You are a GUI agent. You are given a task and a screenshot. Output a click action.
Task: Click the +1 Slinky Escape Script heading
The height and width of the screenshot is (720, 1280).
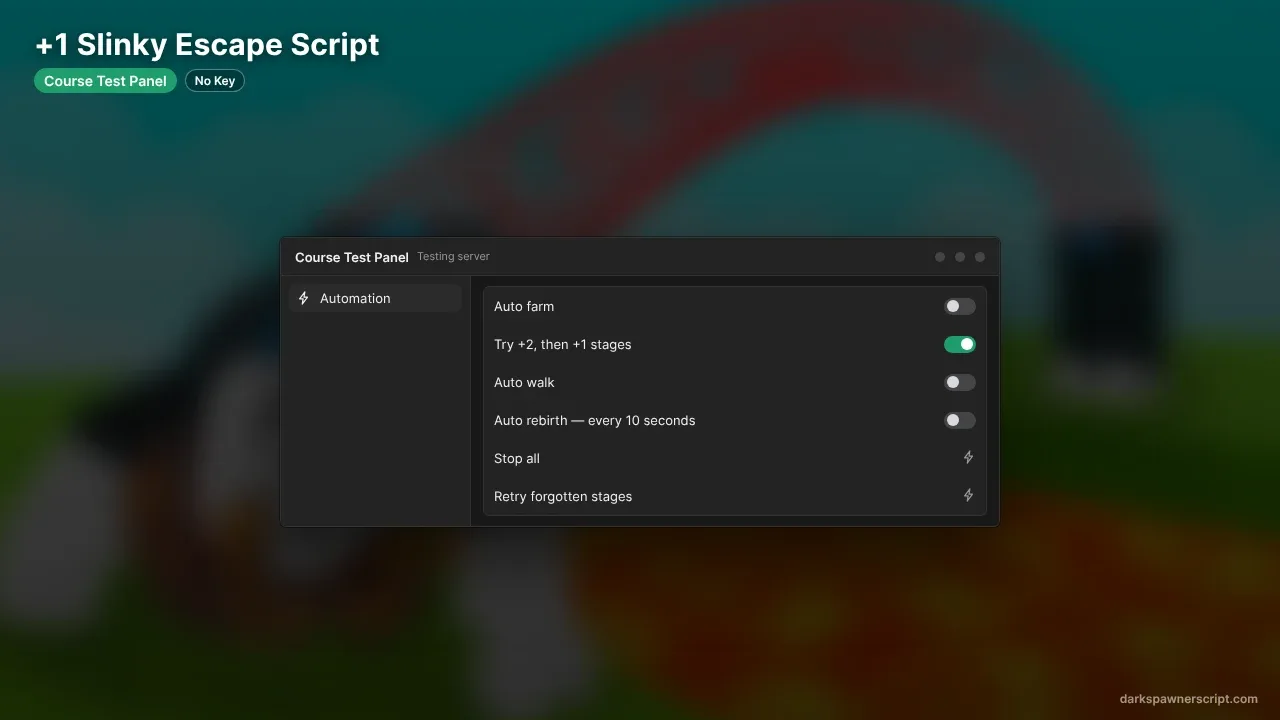coord(207,45)
